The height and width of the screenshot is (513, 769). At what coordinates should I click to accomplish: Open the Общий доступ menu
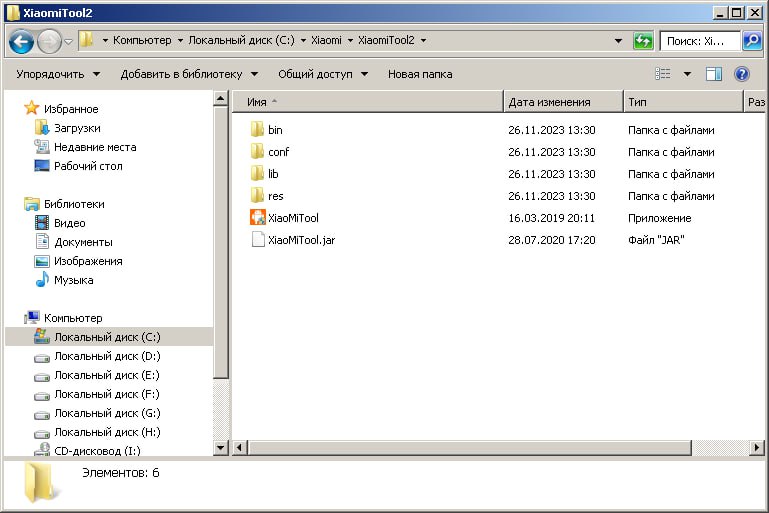(x=323, y=74)
